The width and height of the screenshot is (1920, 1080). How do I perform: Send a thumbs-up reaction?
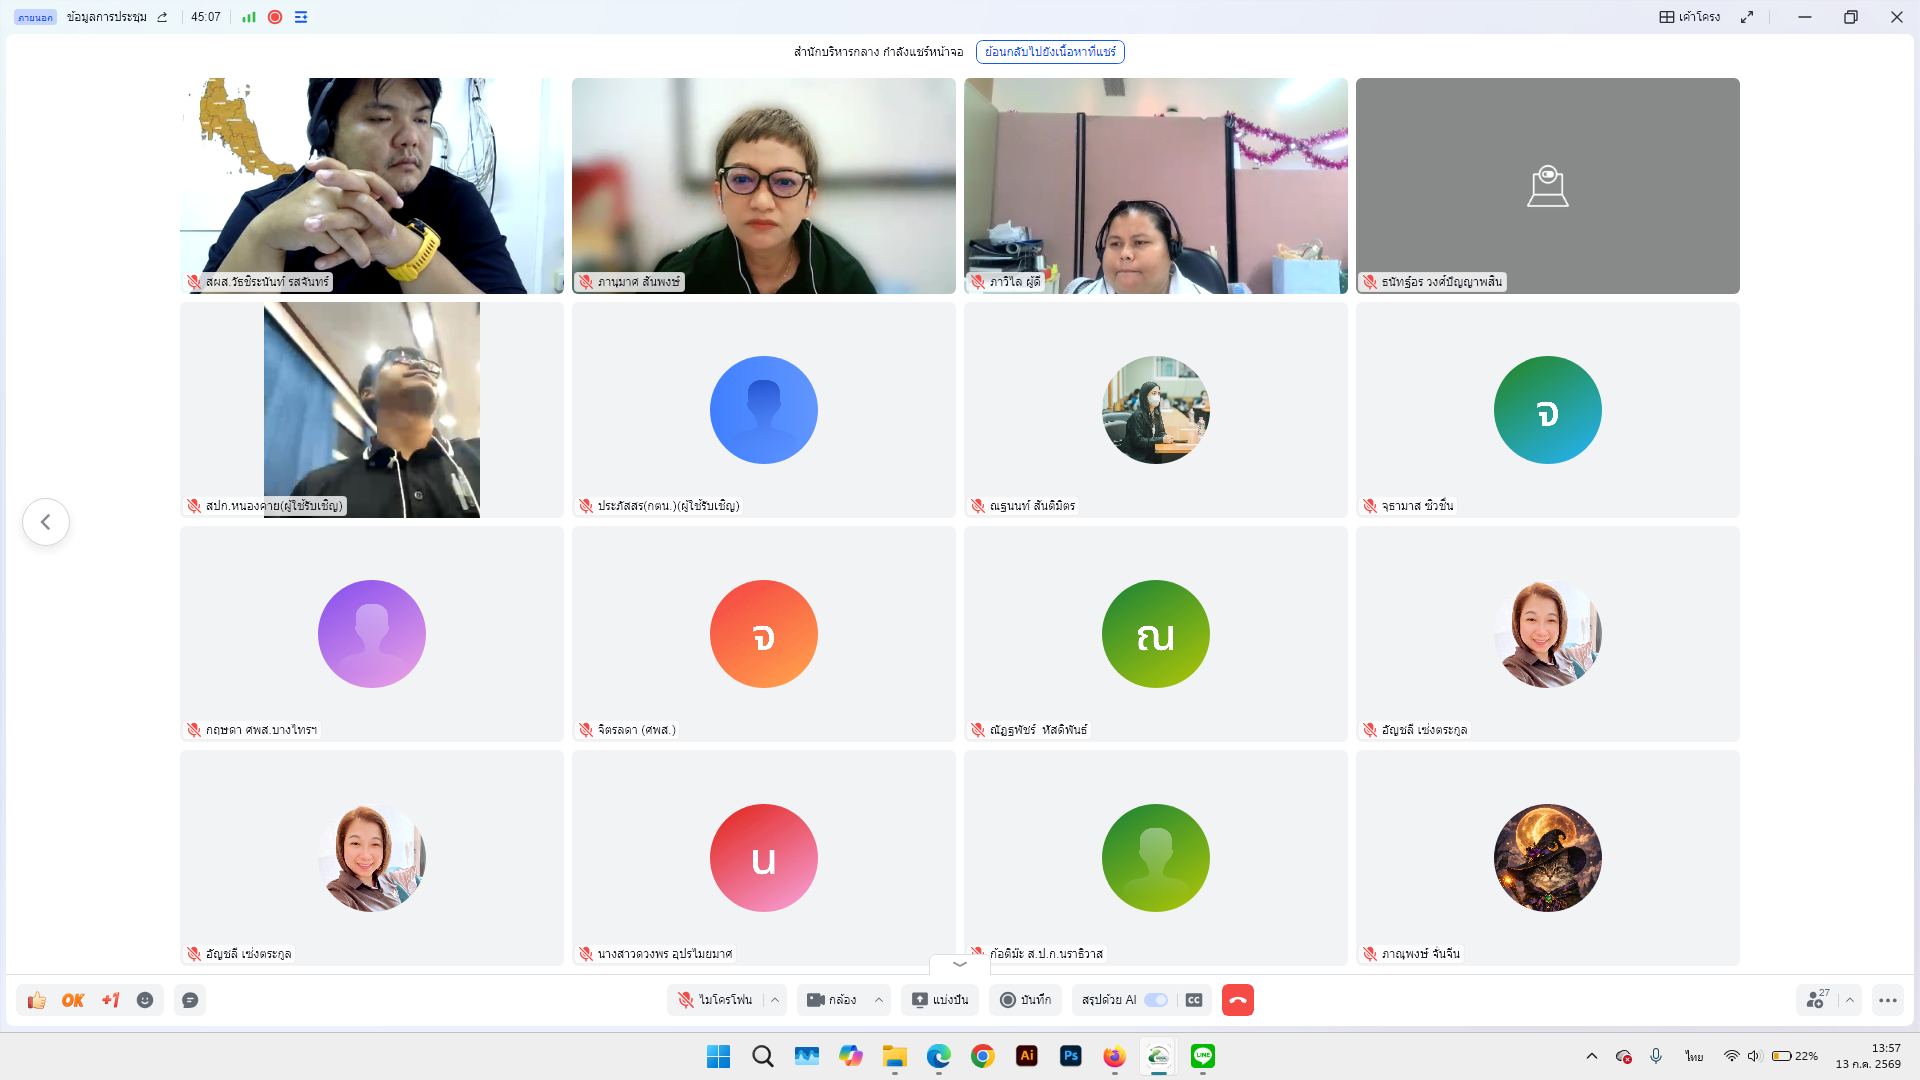click(37, 1000)
